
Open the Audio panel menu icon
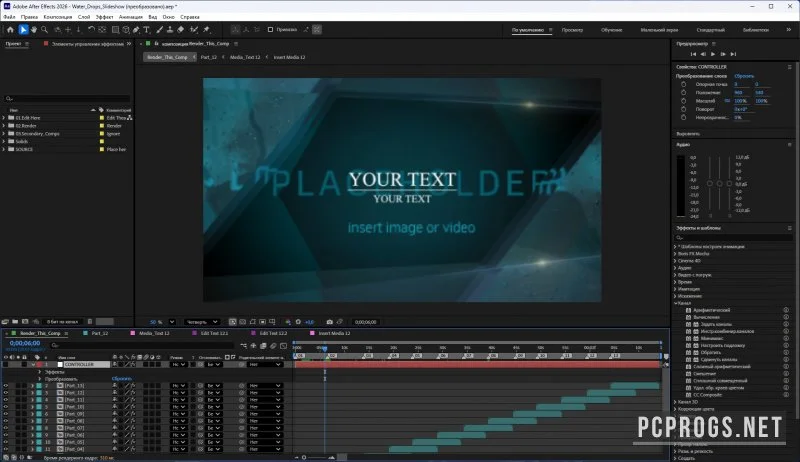[x=789, y=144]
